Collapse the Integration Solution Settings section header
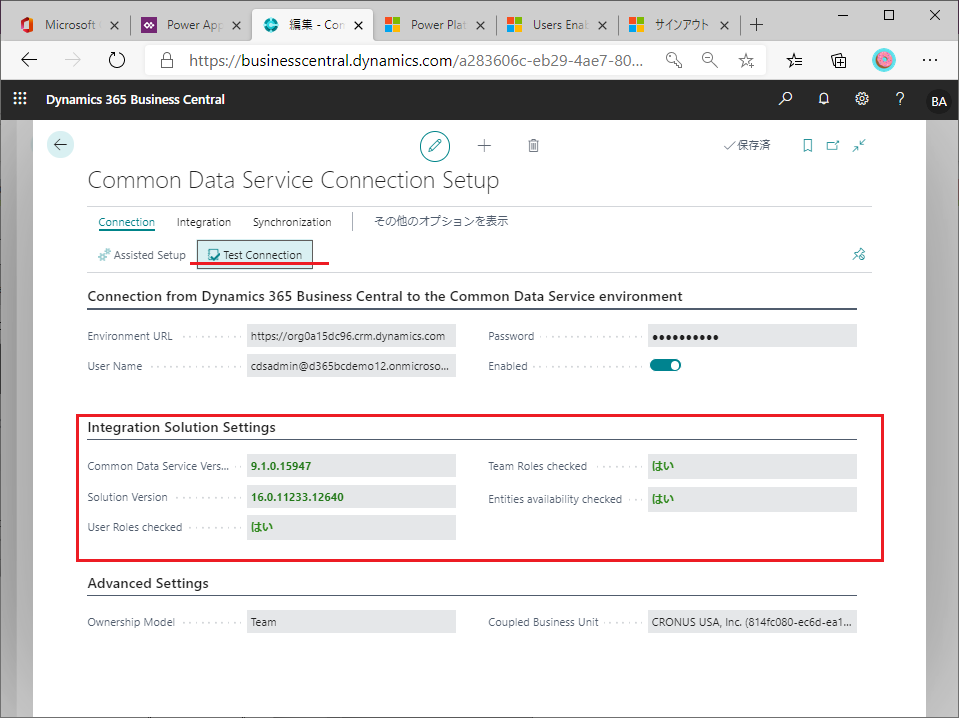Screen dimensions: 959x718 [x=181, y=427]
